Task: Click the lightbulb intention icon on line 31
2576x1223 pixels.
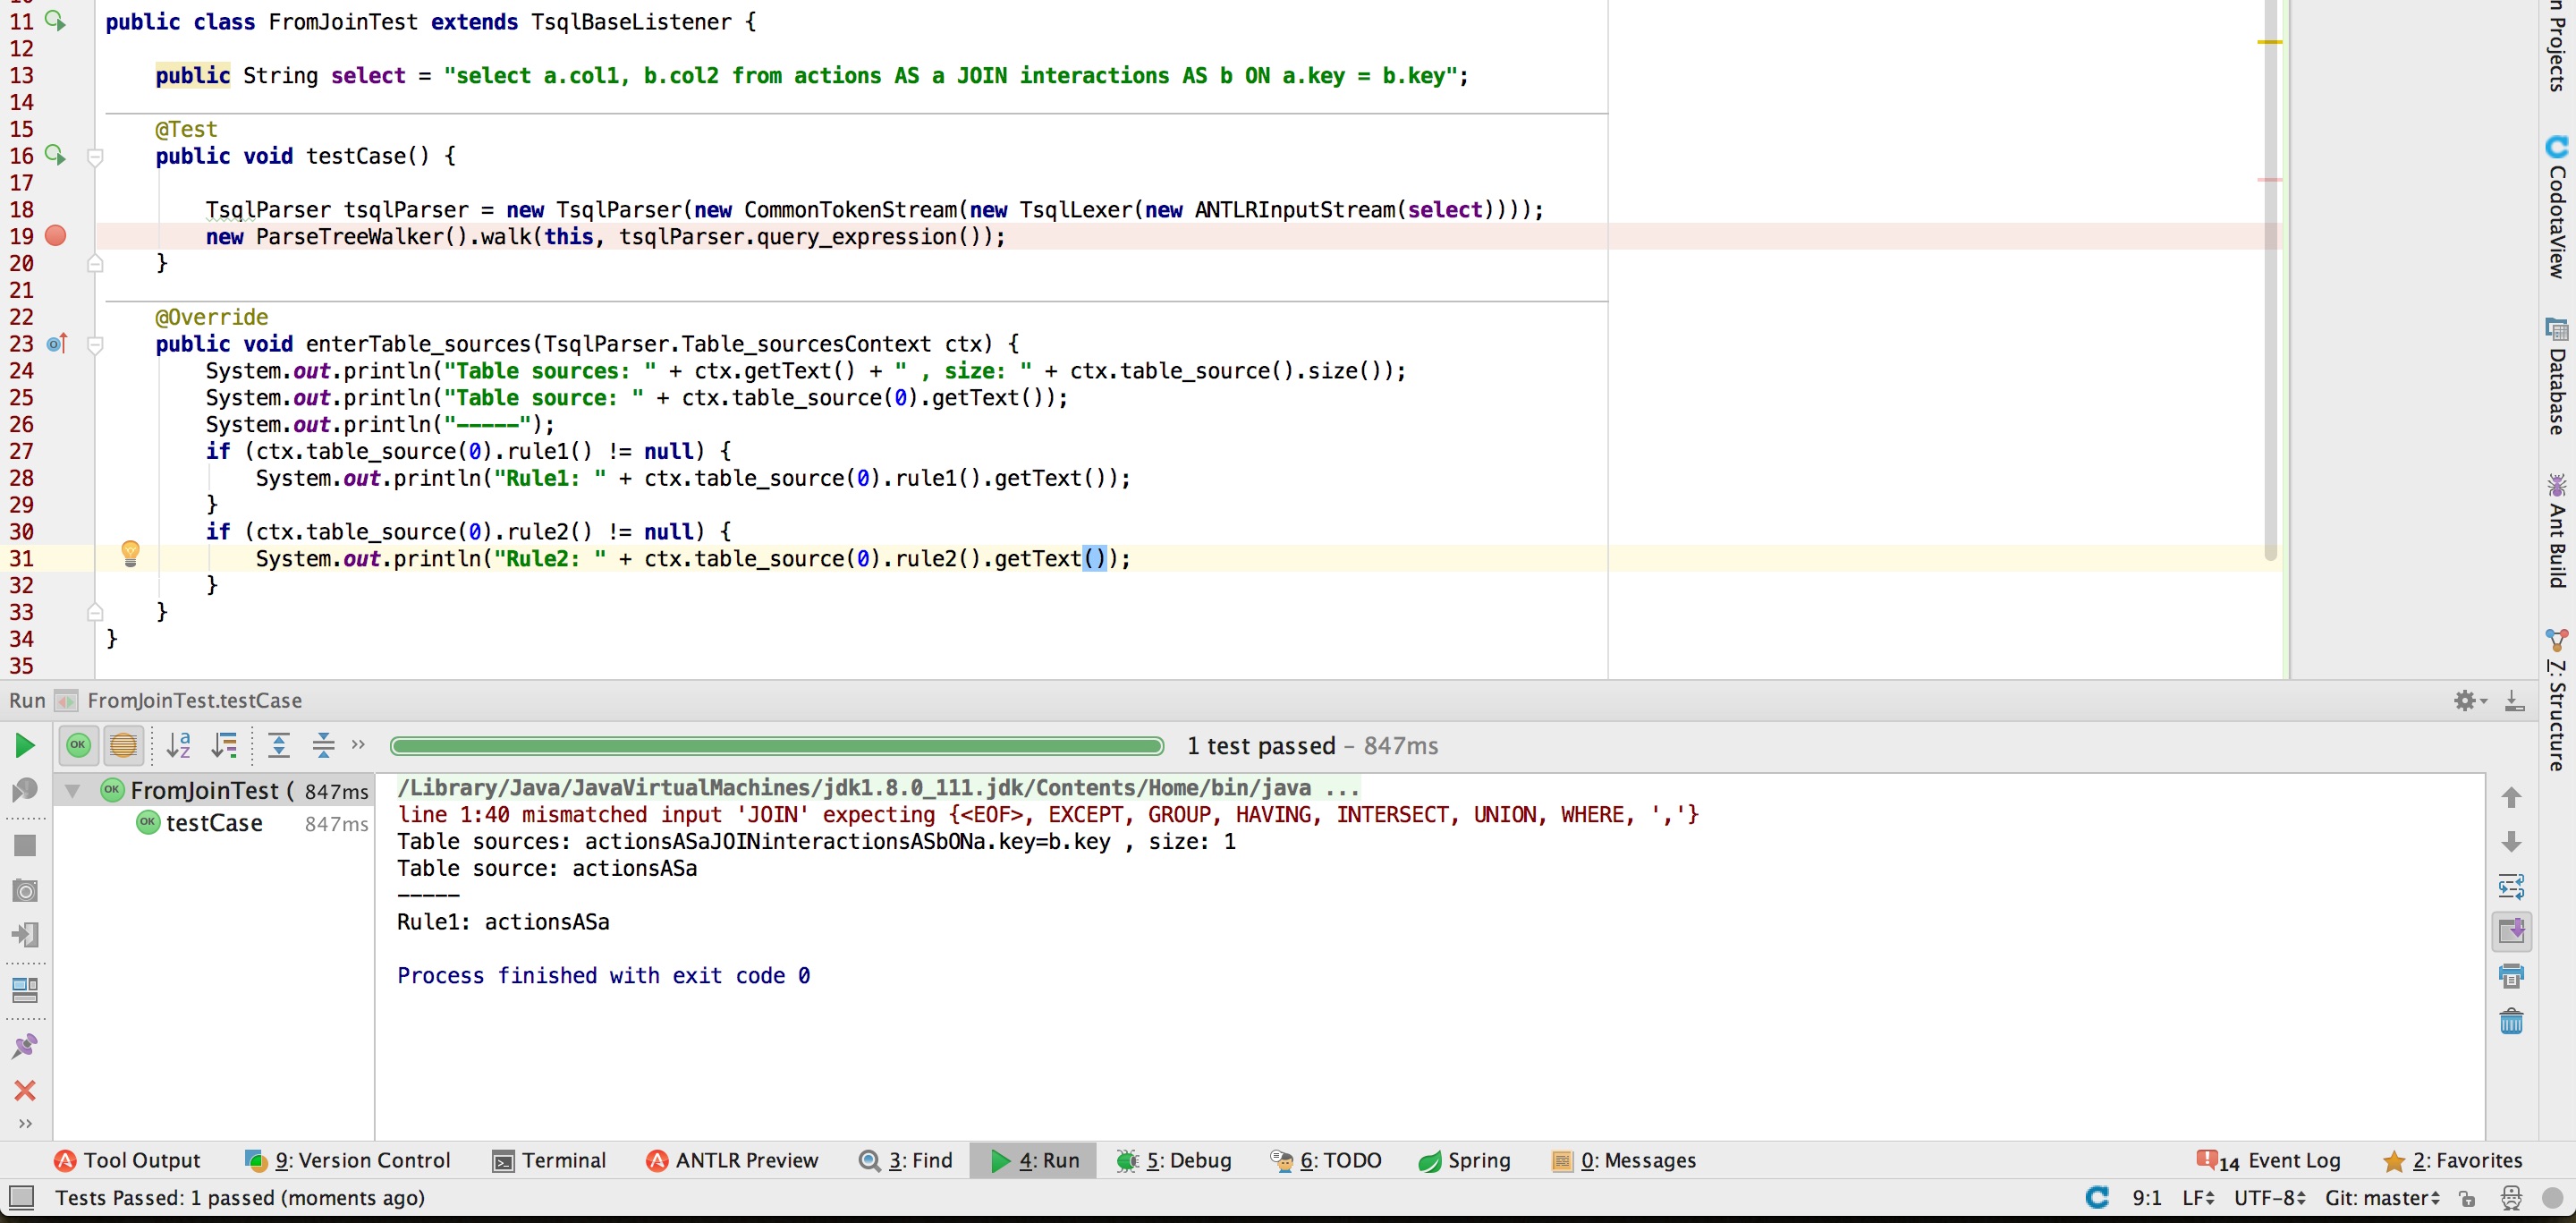Action: pos(131,553)
